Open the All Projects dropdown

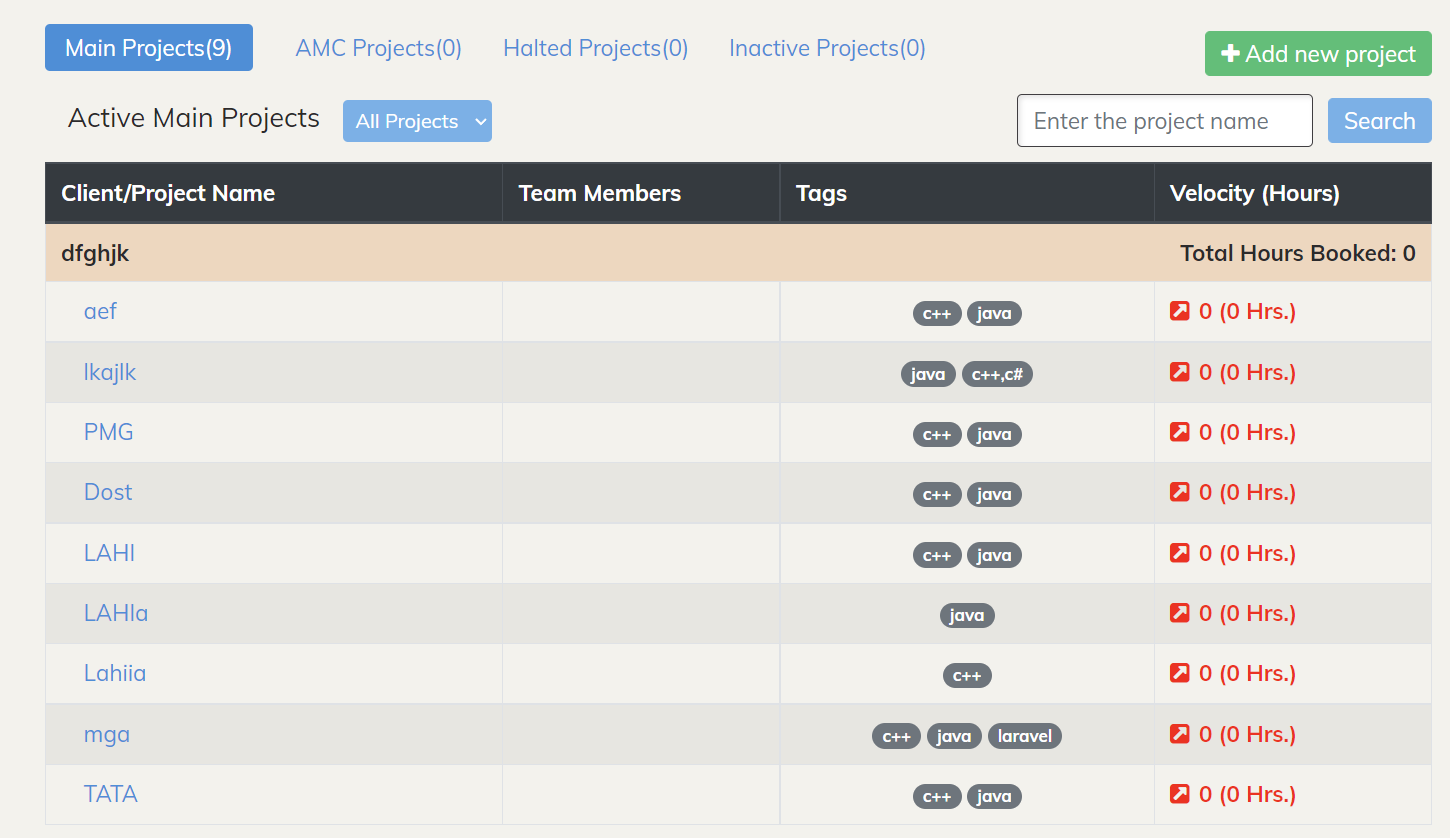[417, 120]
